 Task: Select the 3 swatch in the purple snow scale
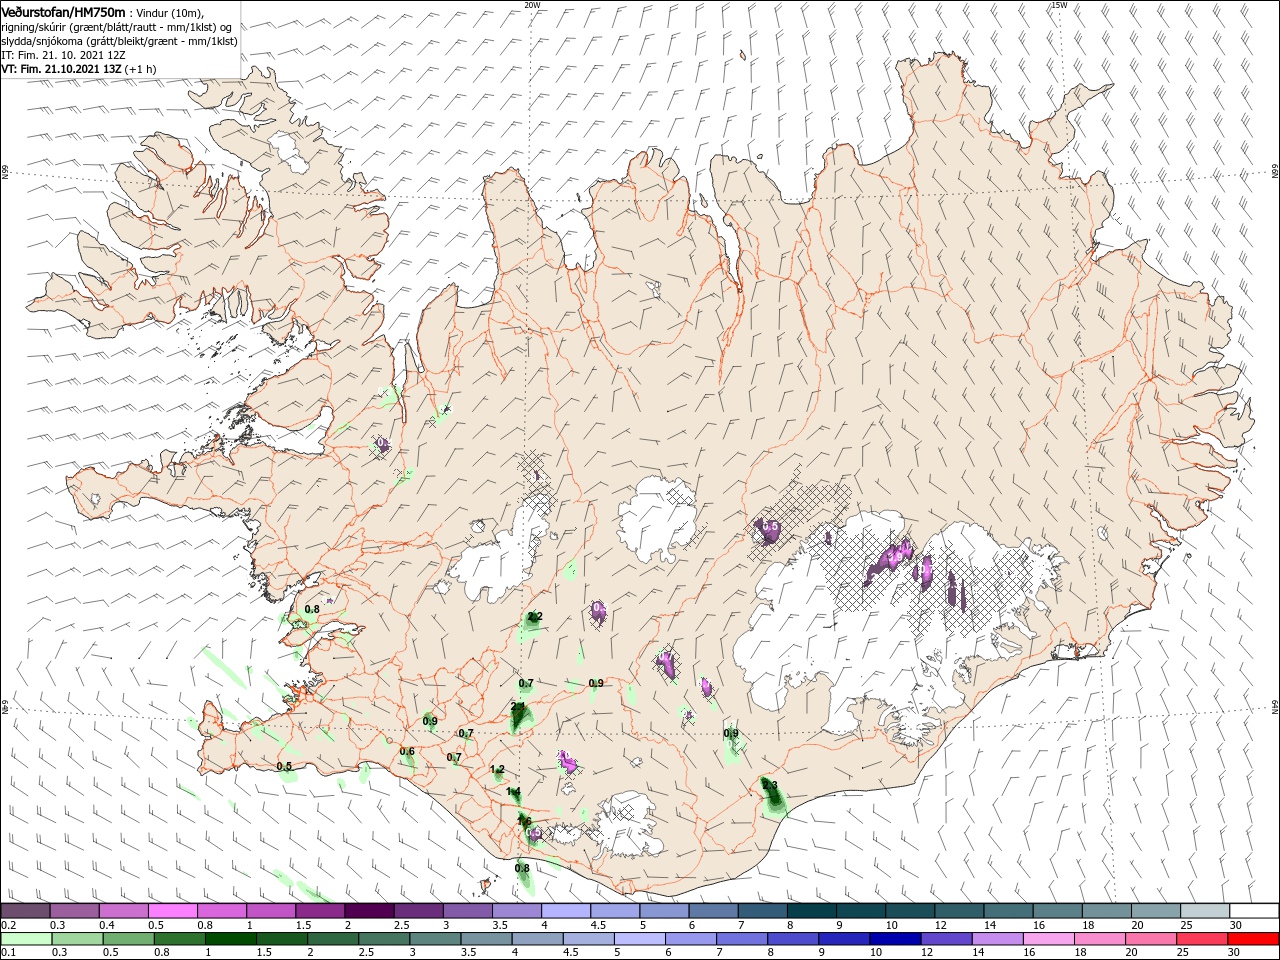[x=468, y=910]
